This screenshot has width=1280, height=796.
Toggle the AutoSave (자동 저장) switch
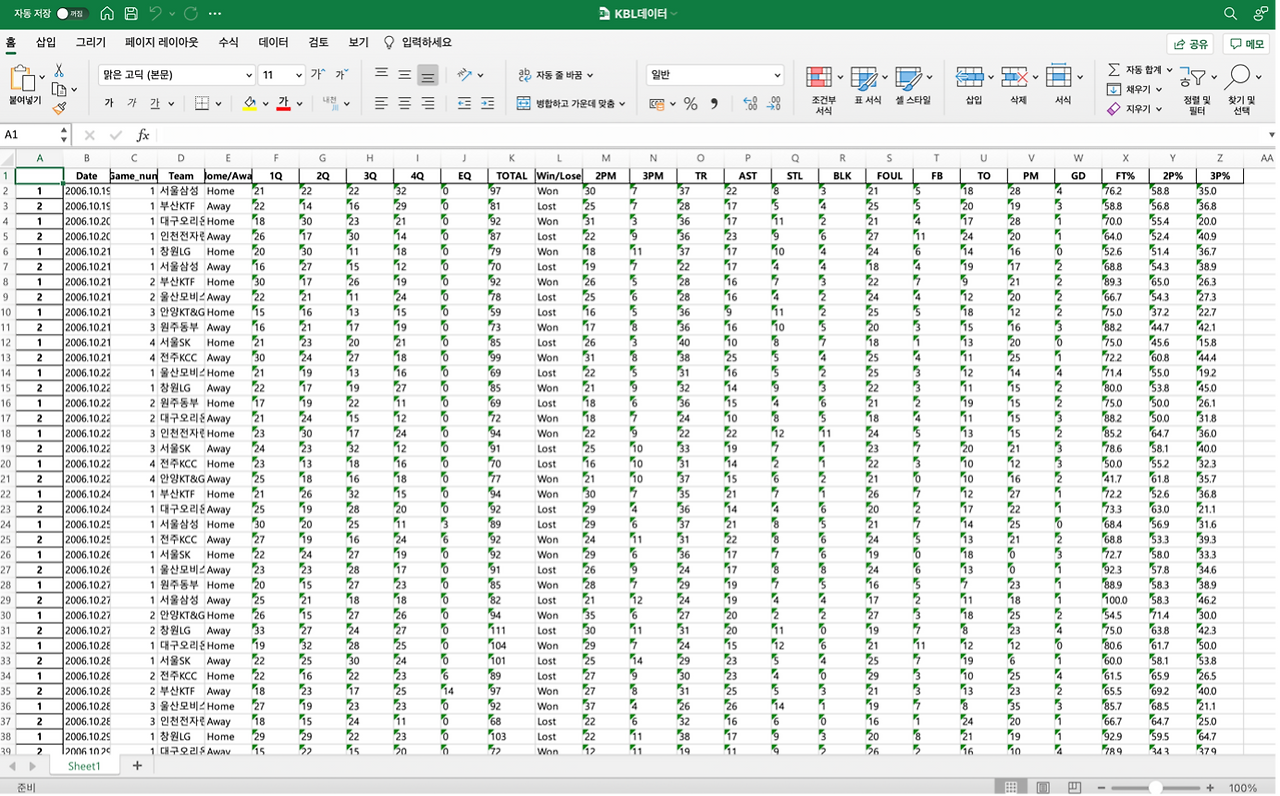click(72, 14)
